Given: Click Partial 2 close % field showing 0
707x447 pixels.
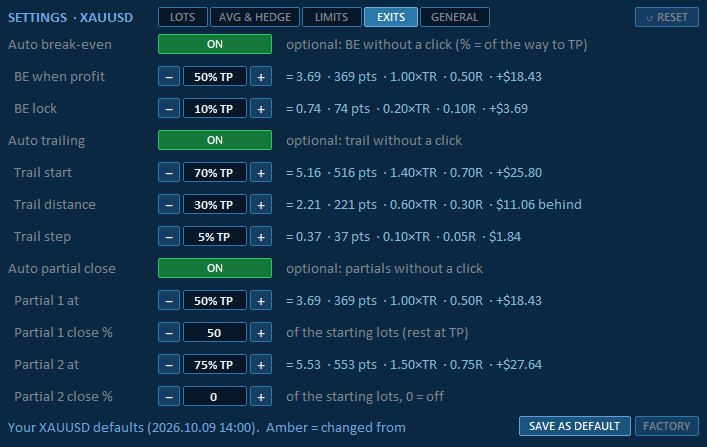Looking at the screenshot, I should coord(215,396).
